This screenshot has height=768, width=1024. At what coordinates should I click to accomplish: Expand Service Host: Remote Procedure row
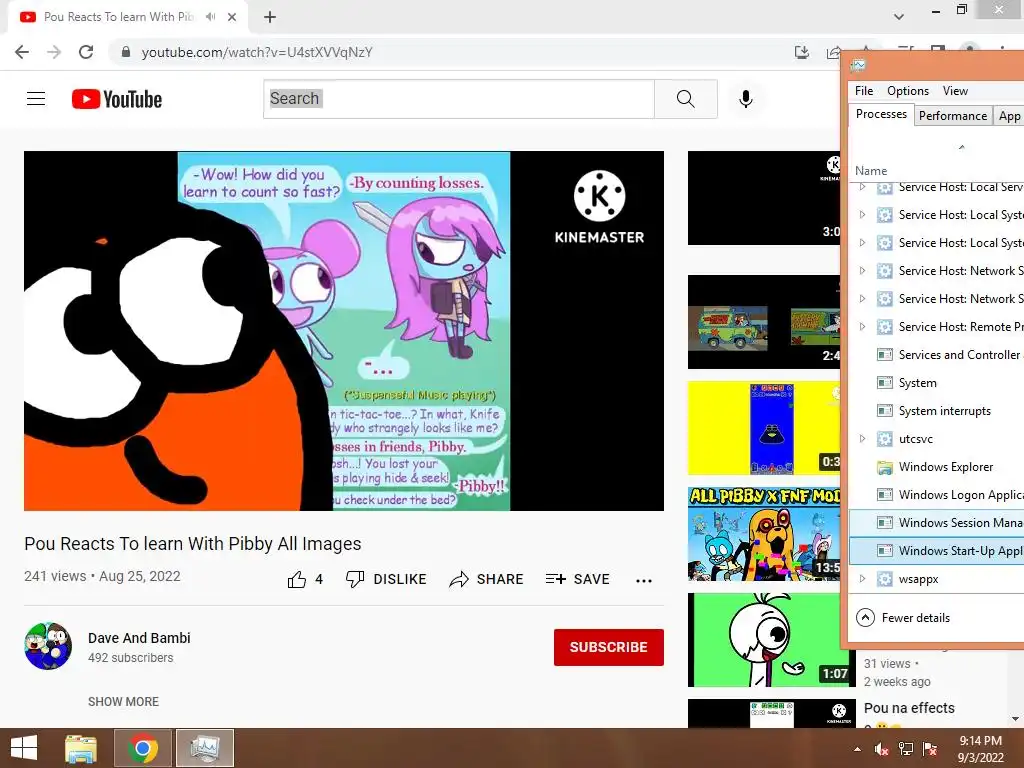863,327
